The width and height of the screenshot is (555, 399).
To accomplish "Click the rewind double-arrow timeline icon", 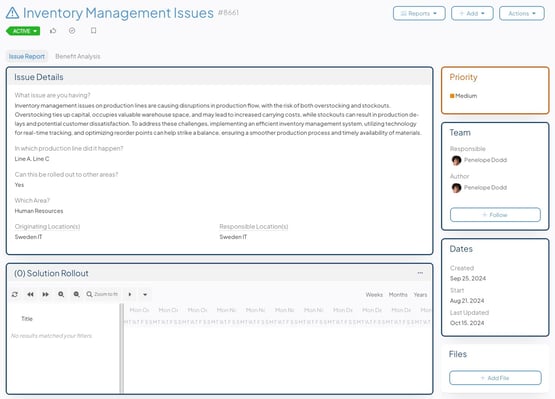I will (30, 294).
